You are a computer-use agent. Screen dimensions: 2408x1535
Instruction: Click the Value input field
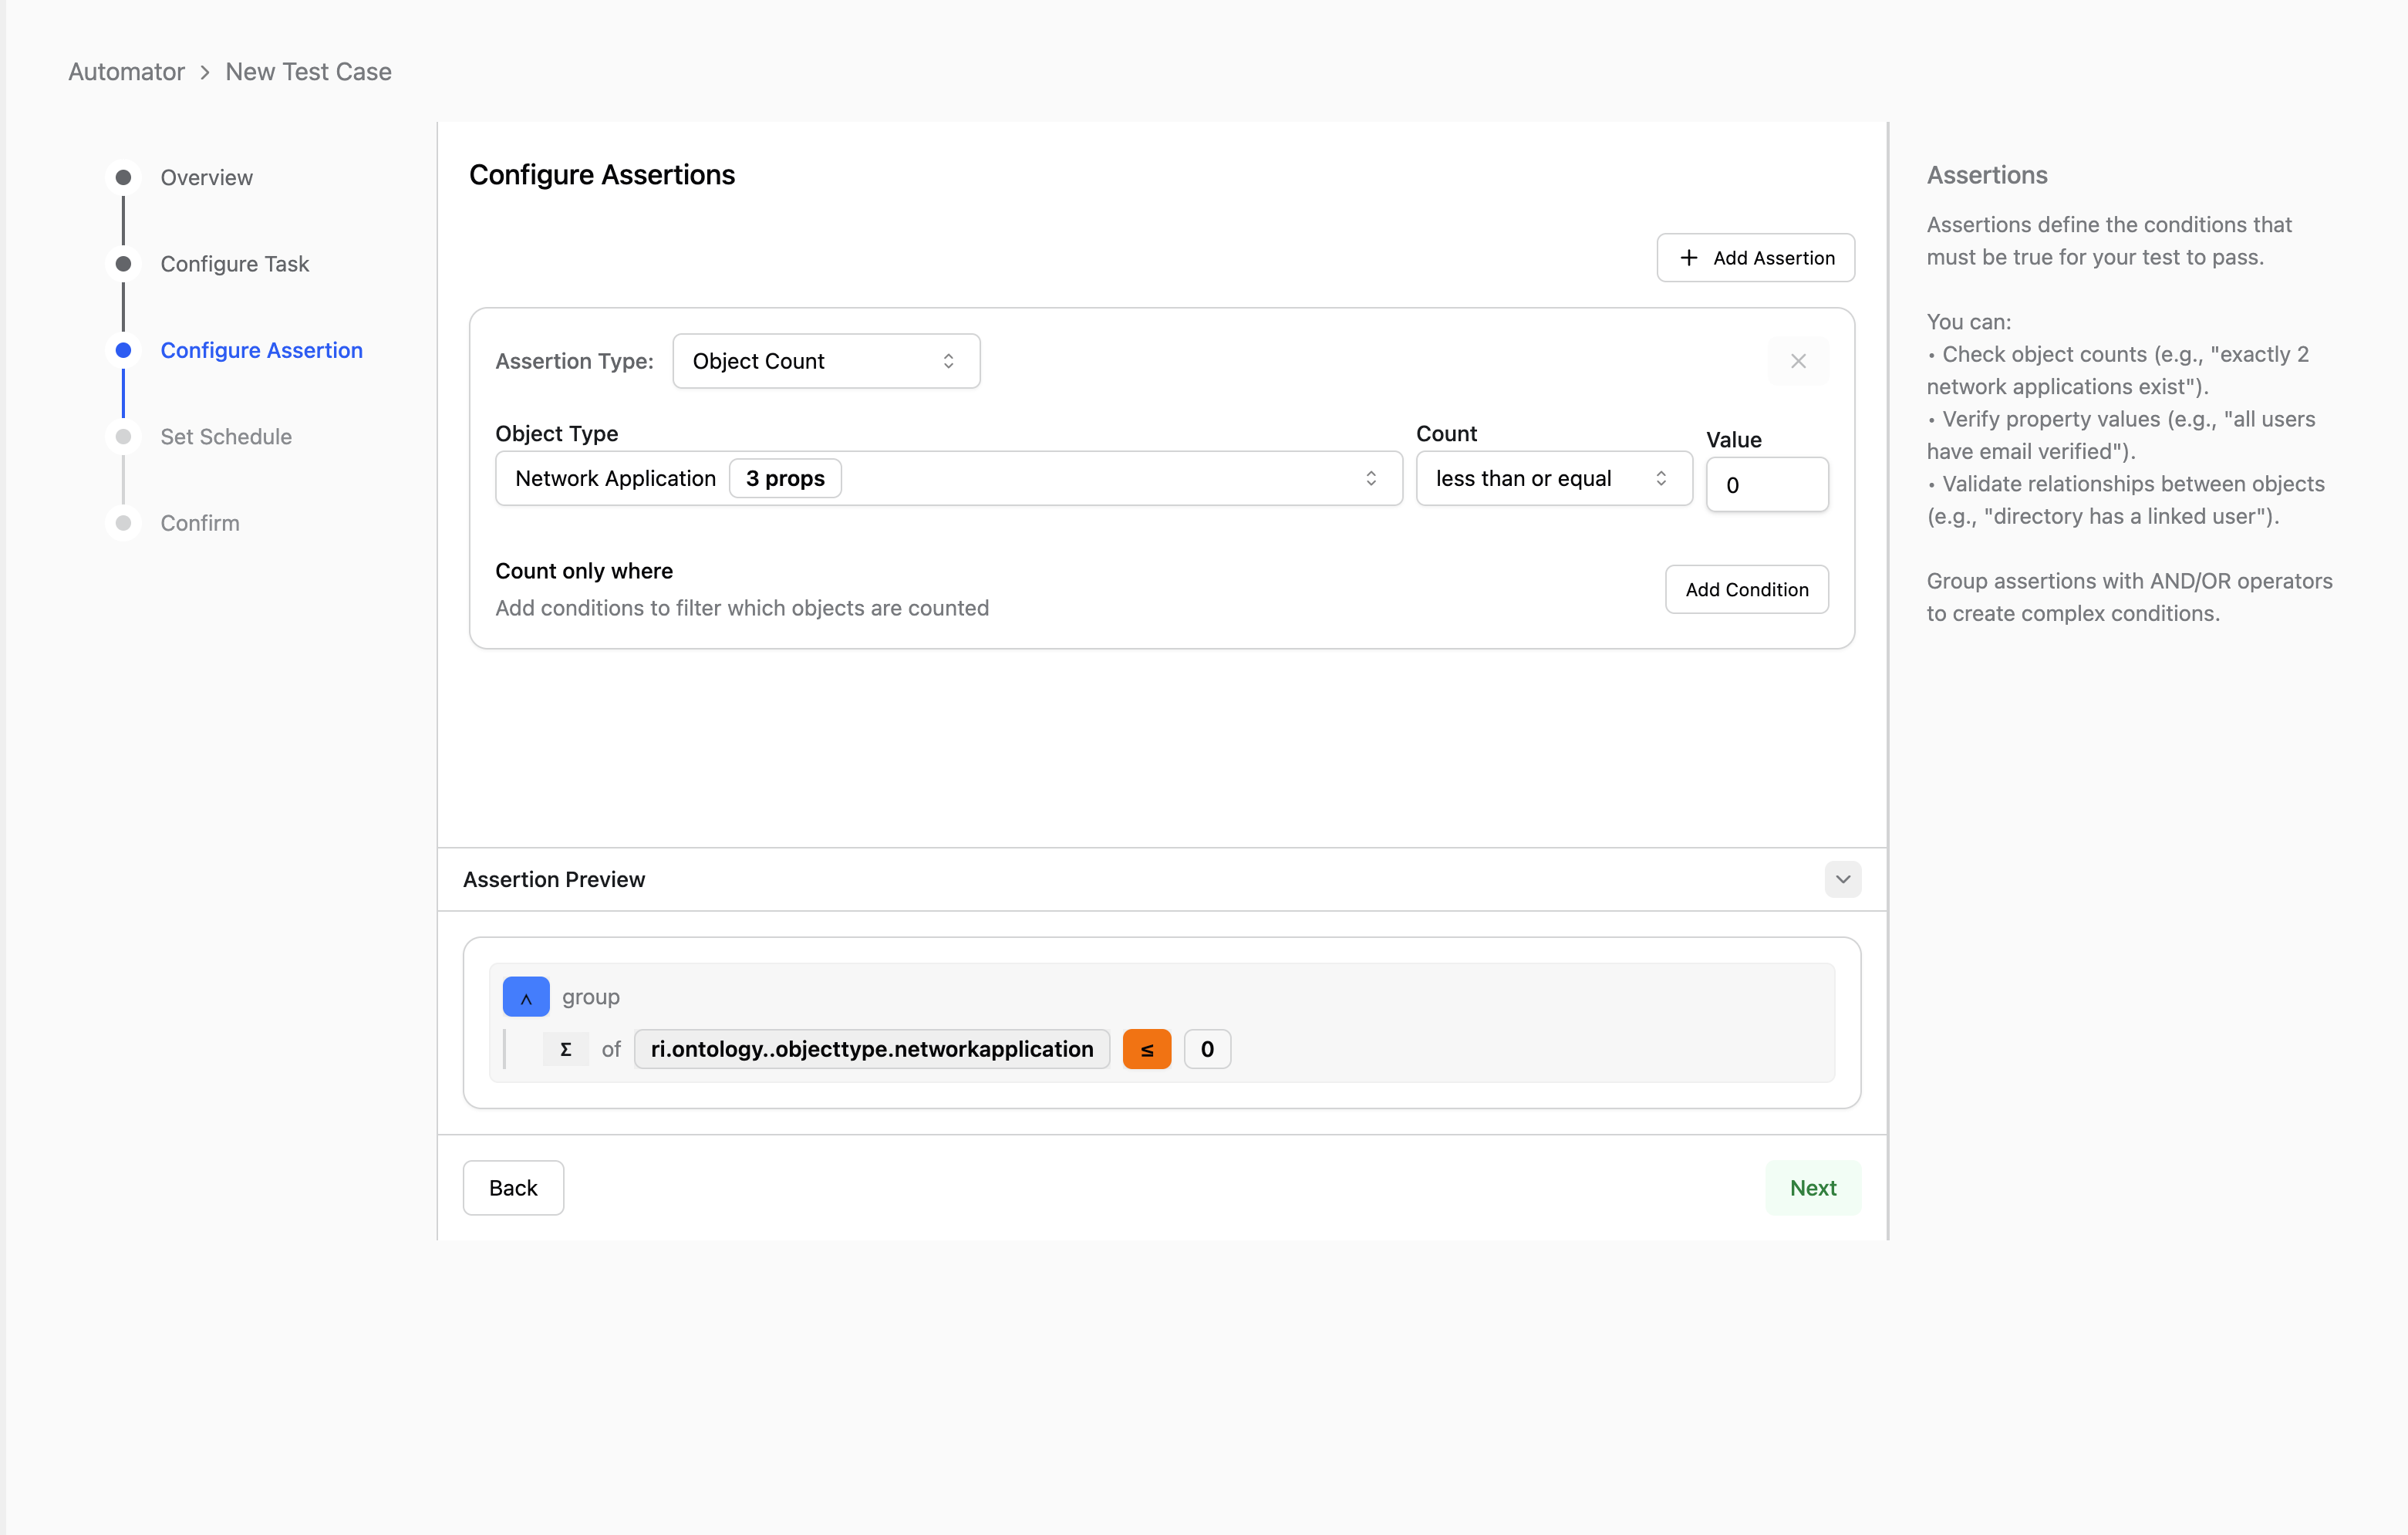pyautogui.click(x=1766, y=485)
